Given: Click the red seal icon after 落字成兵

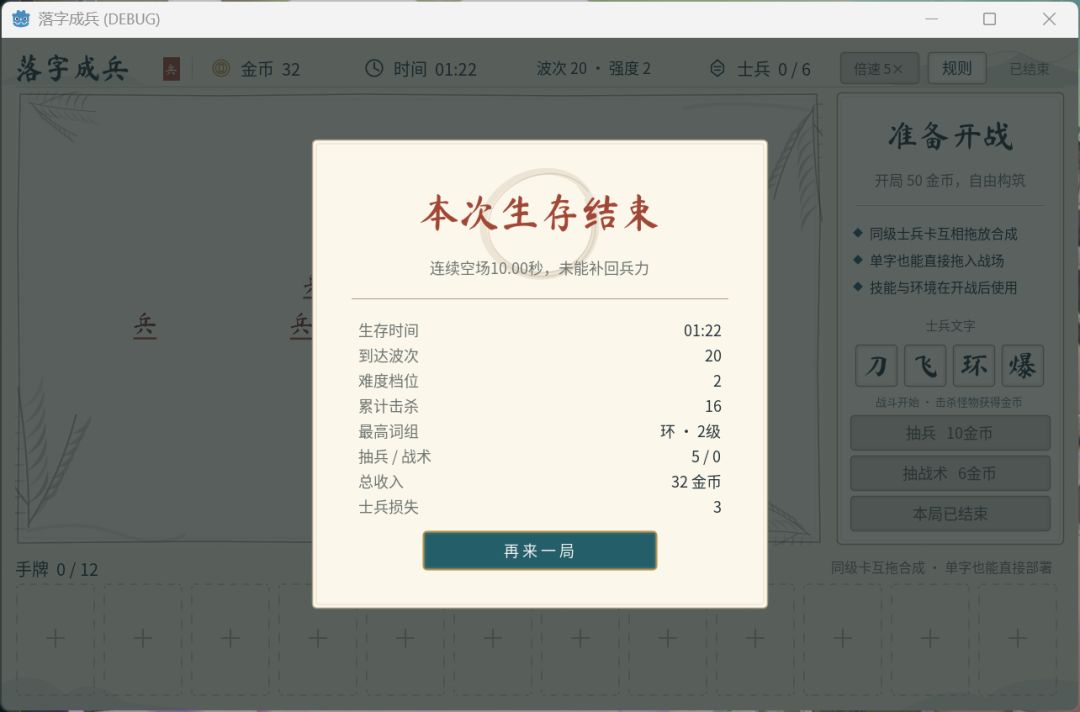Looking at the screenshot, I should (171, 69).
